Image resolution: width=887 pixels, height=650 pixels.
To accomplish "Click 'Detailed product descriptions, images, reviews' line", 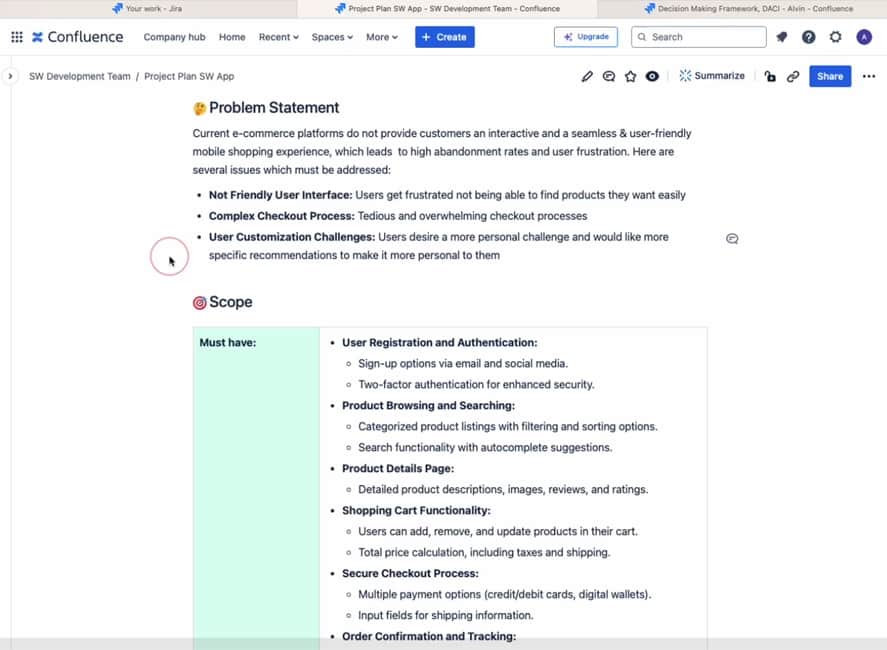I will tap(503, 489).
